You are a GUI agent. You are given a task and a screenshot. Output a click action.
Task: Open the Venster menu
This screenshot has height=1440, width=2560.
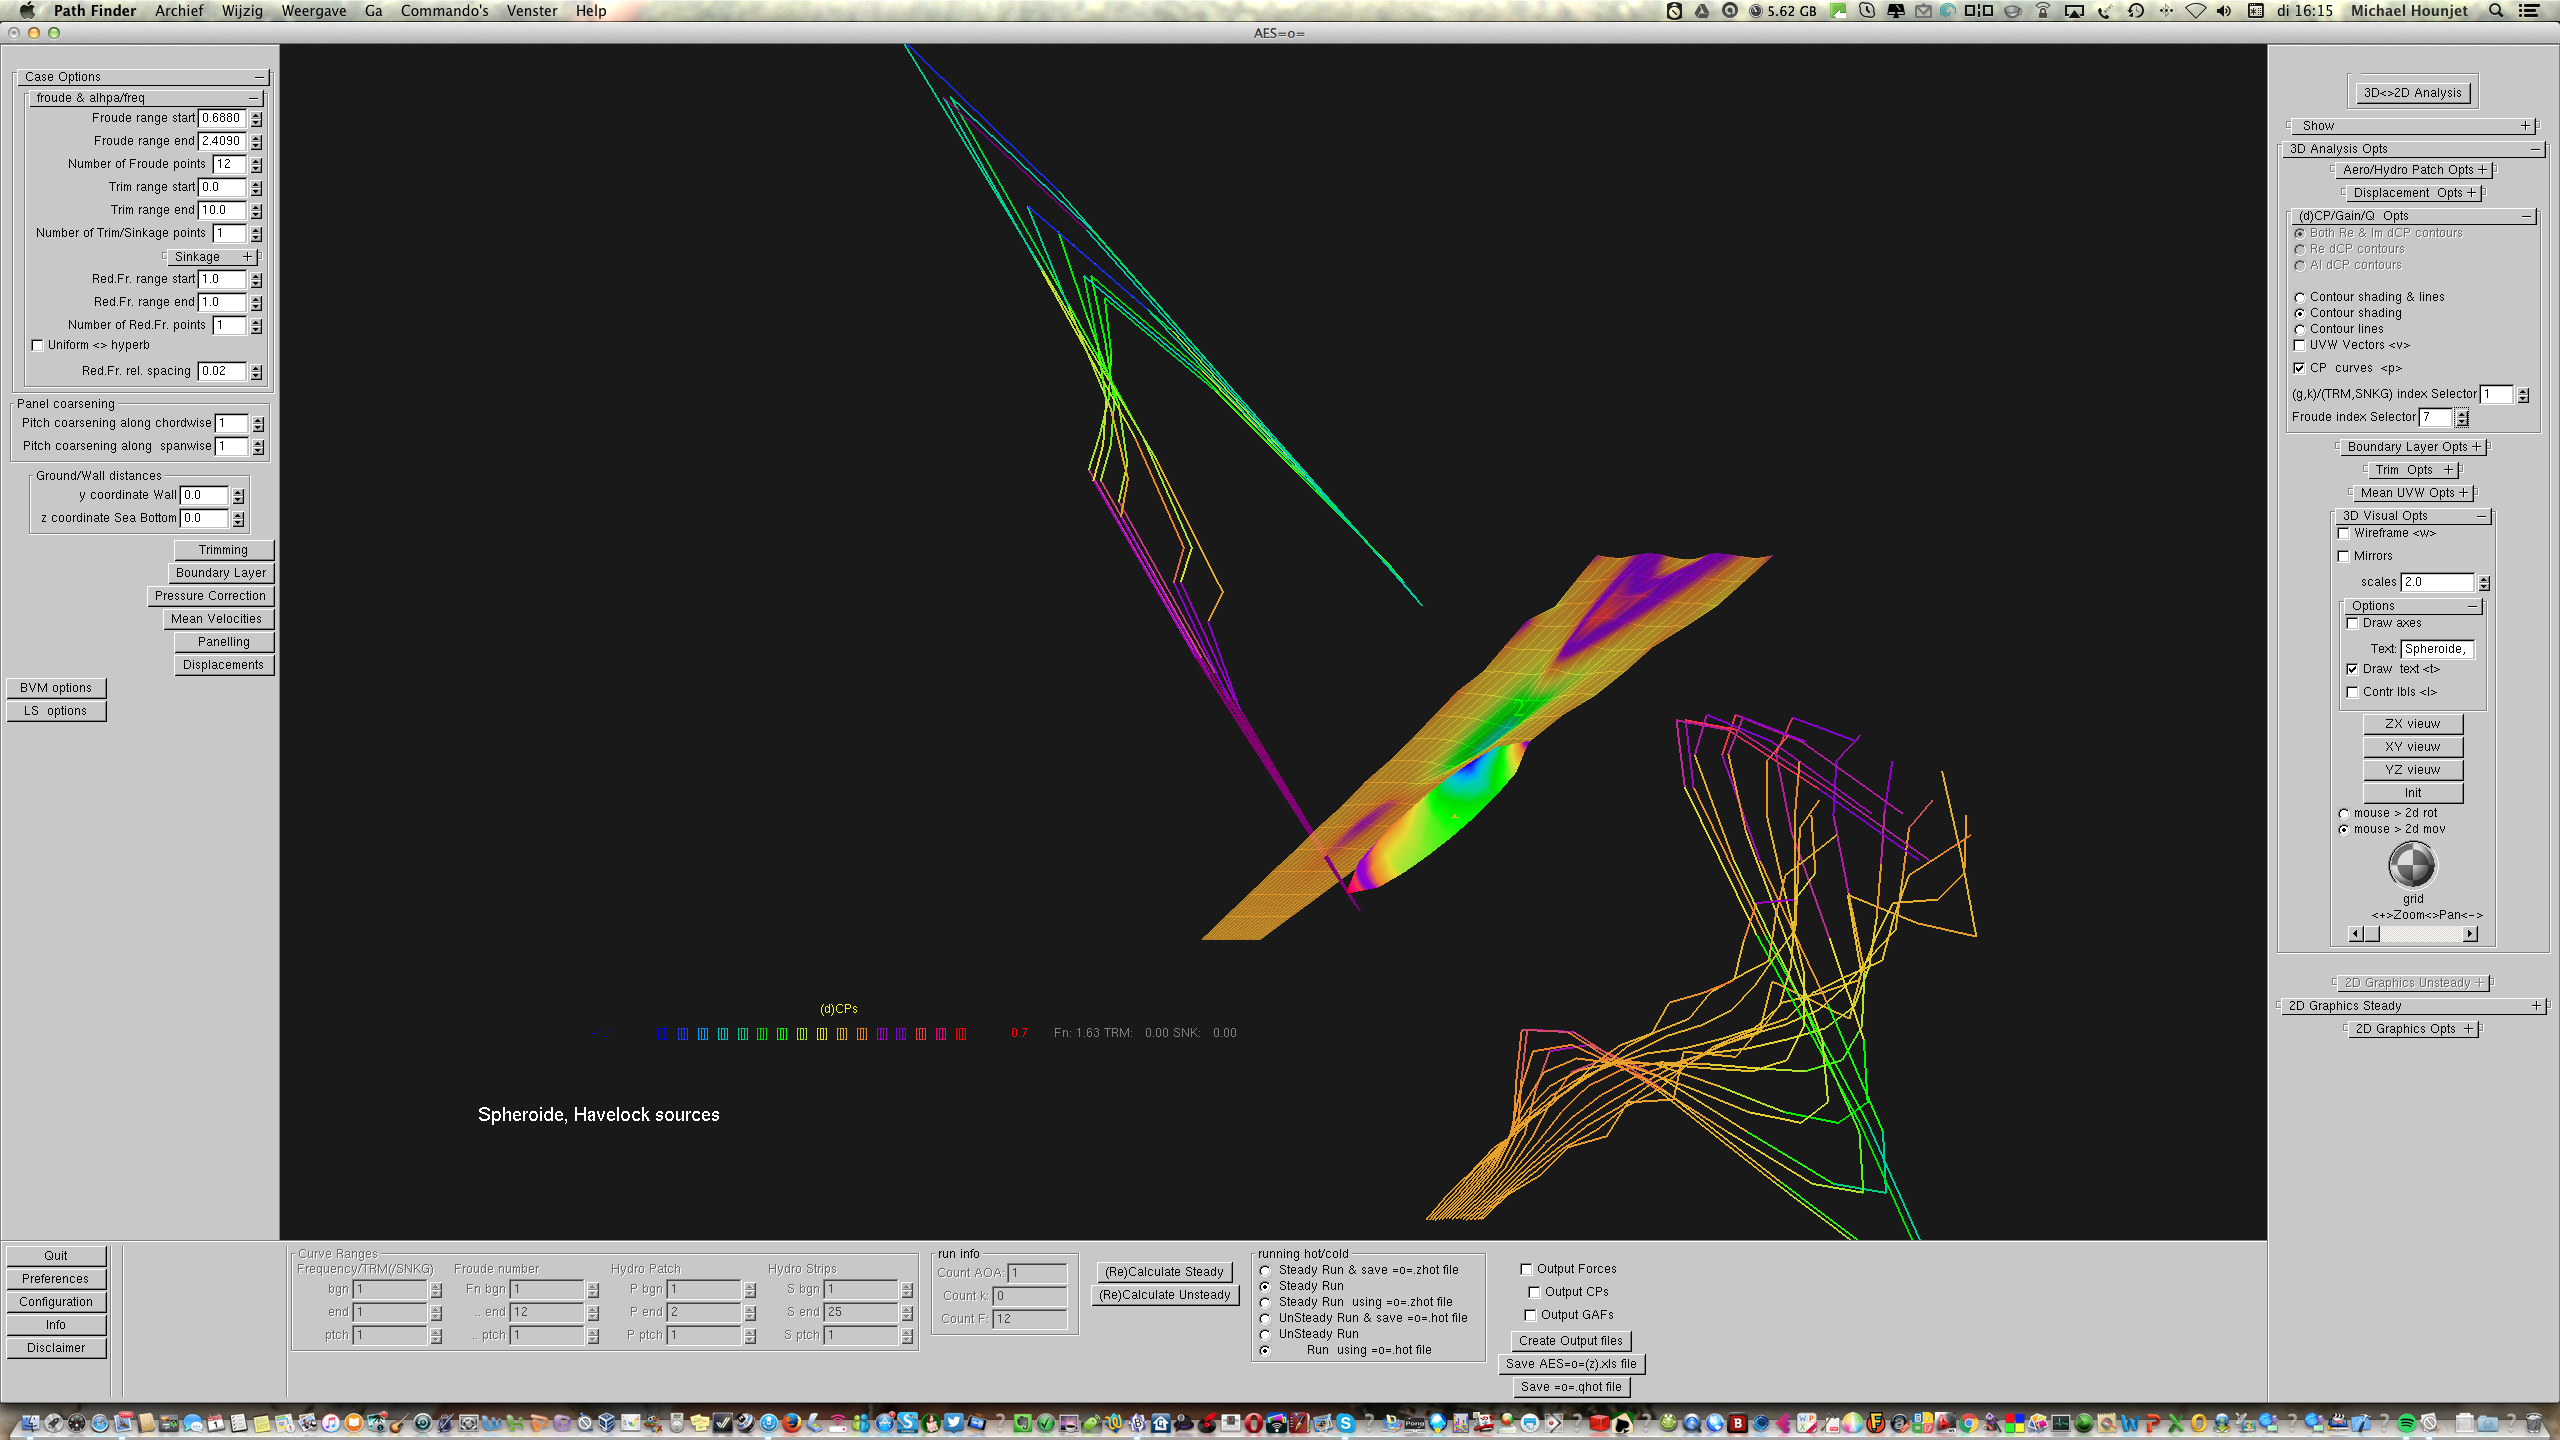pyautogui.click(x=532, y=11)
